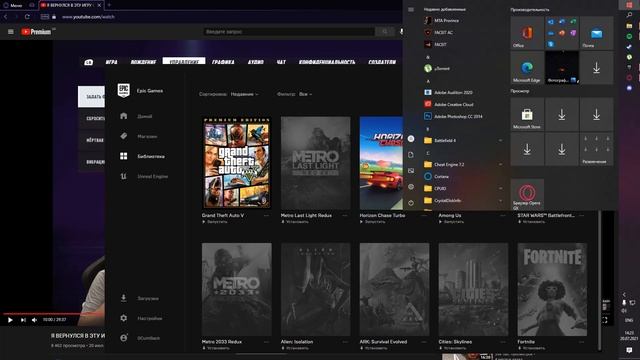Open the Home page icon in Epic launcher sidebar

[x=124, y=116]
